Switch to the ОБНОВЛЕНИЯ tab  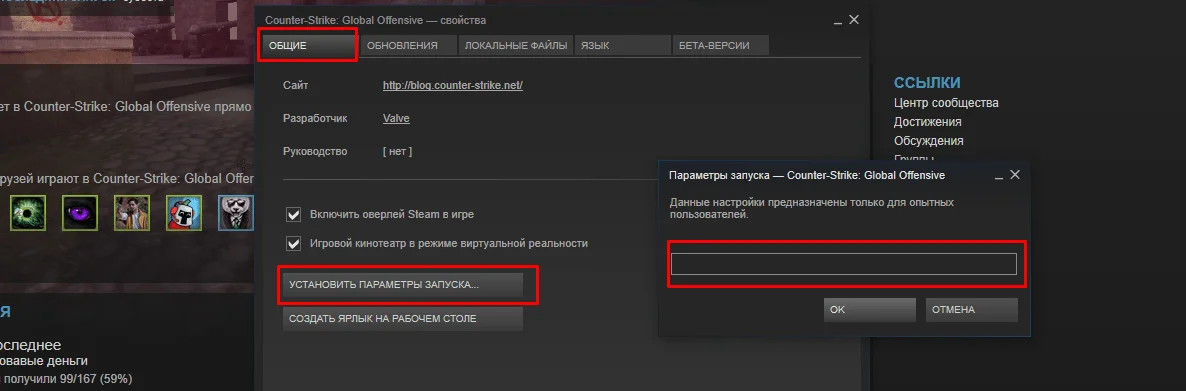click(x=409, y=45)
